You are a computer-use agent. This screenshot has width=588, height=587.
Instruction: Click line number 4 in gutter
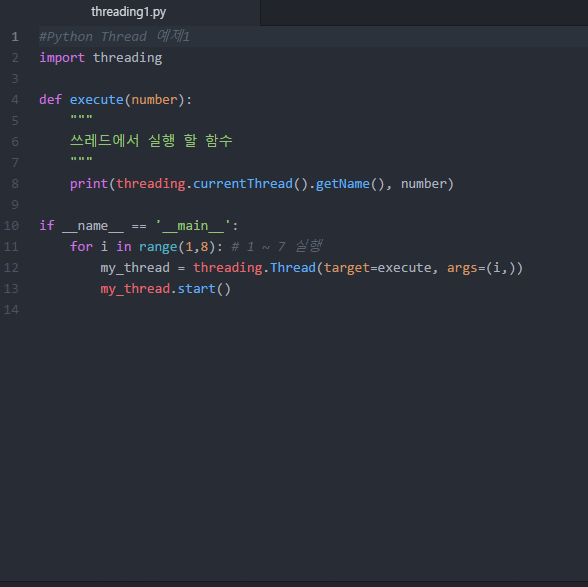pyautogui.click(x=15, y=100)
